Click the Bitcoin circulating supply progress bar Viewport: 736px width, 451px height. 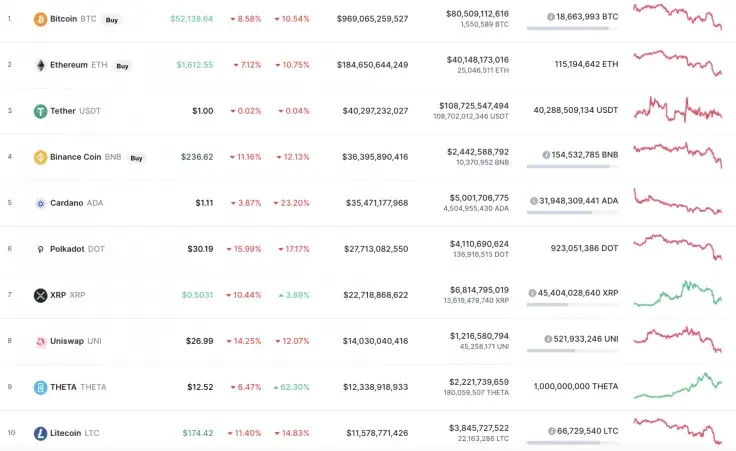click(571, 28)
